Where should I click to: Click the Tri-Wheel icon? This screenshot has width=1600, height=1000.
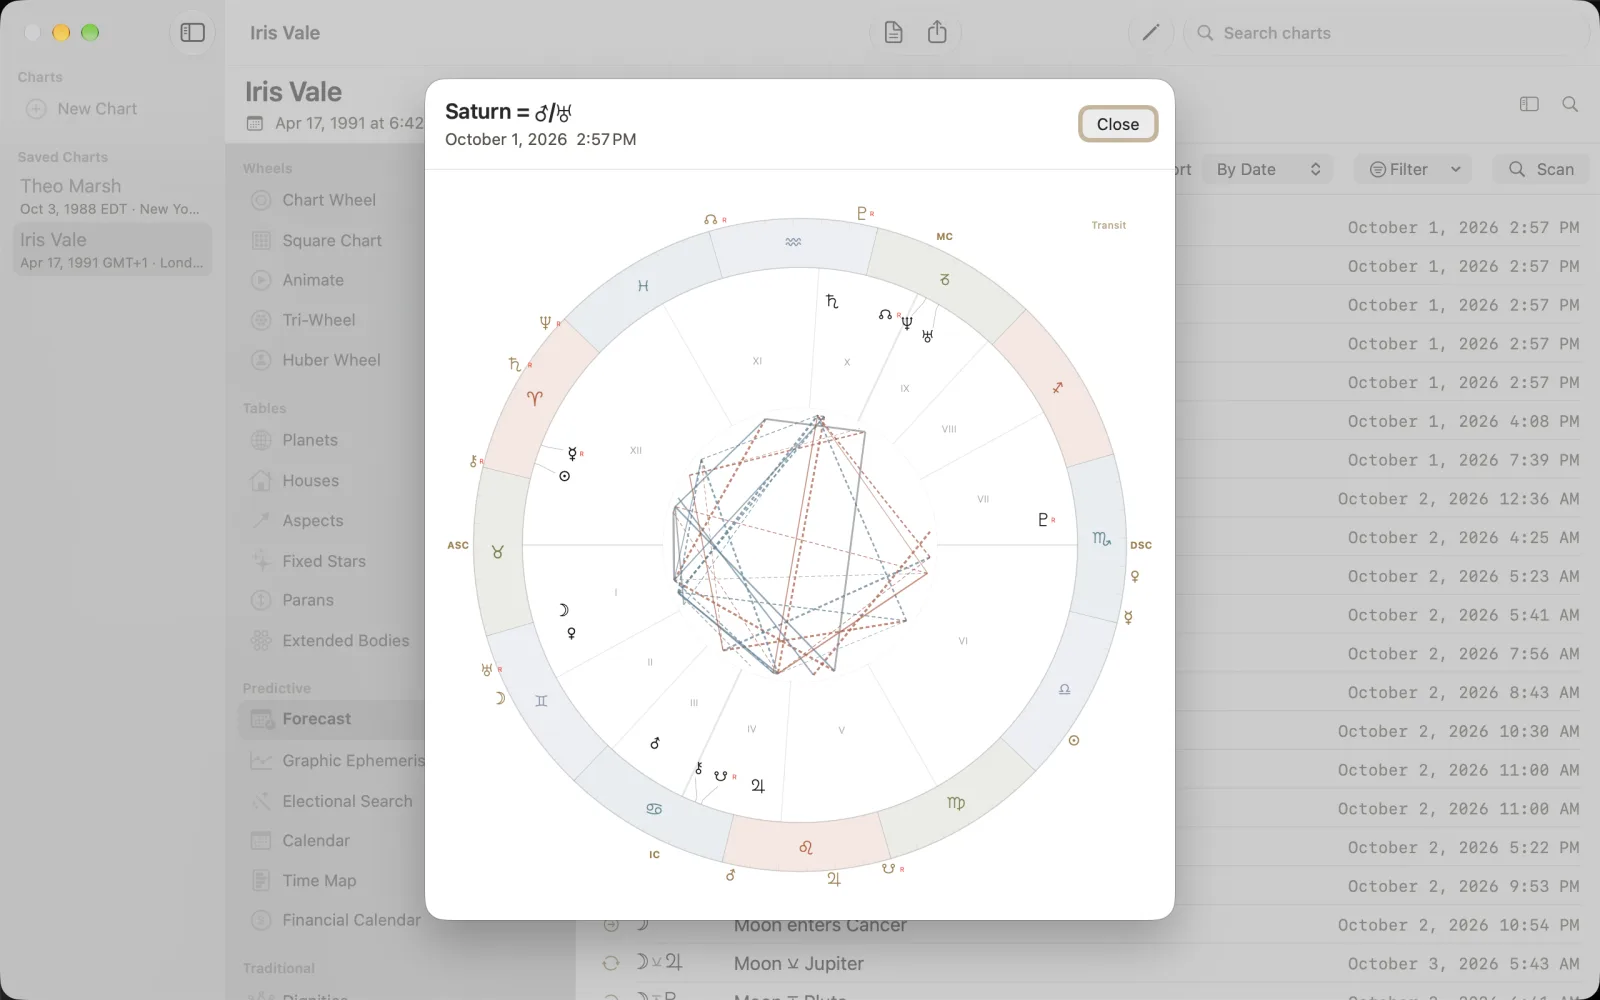(x=261, y=321)
